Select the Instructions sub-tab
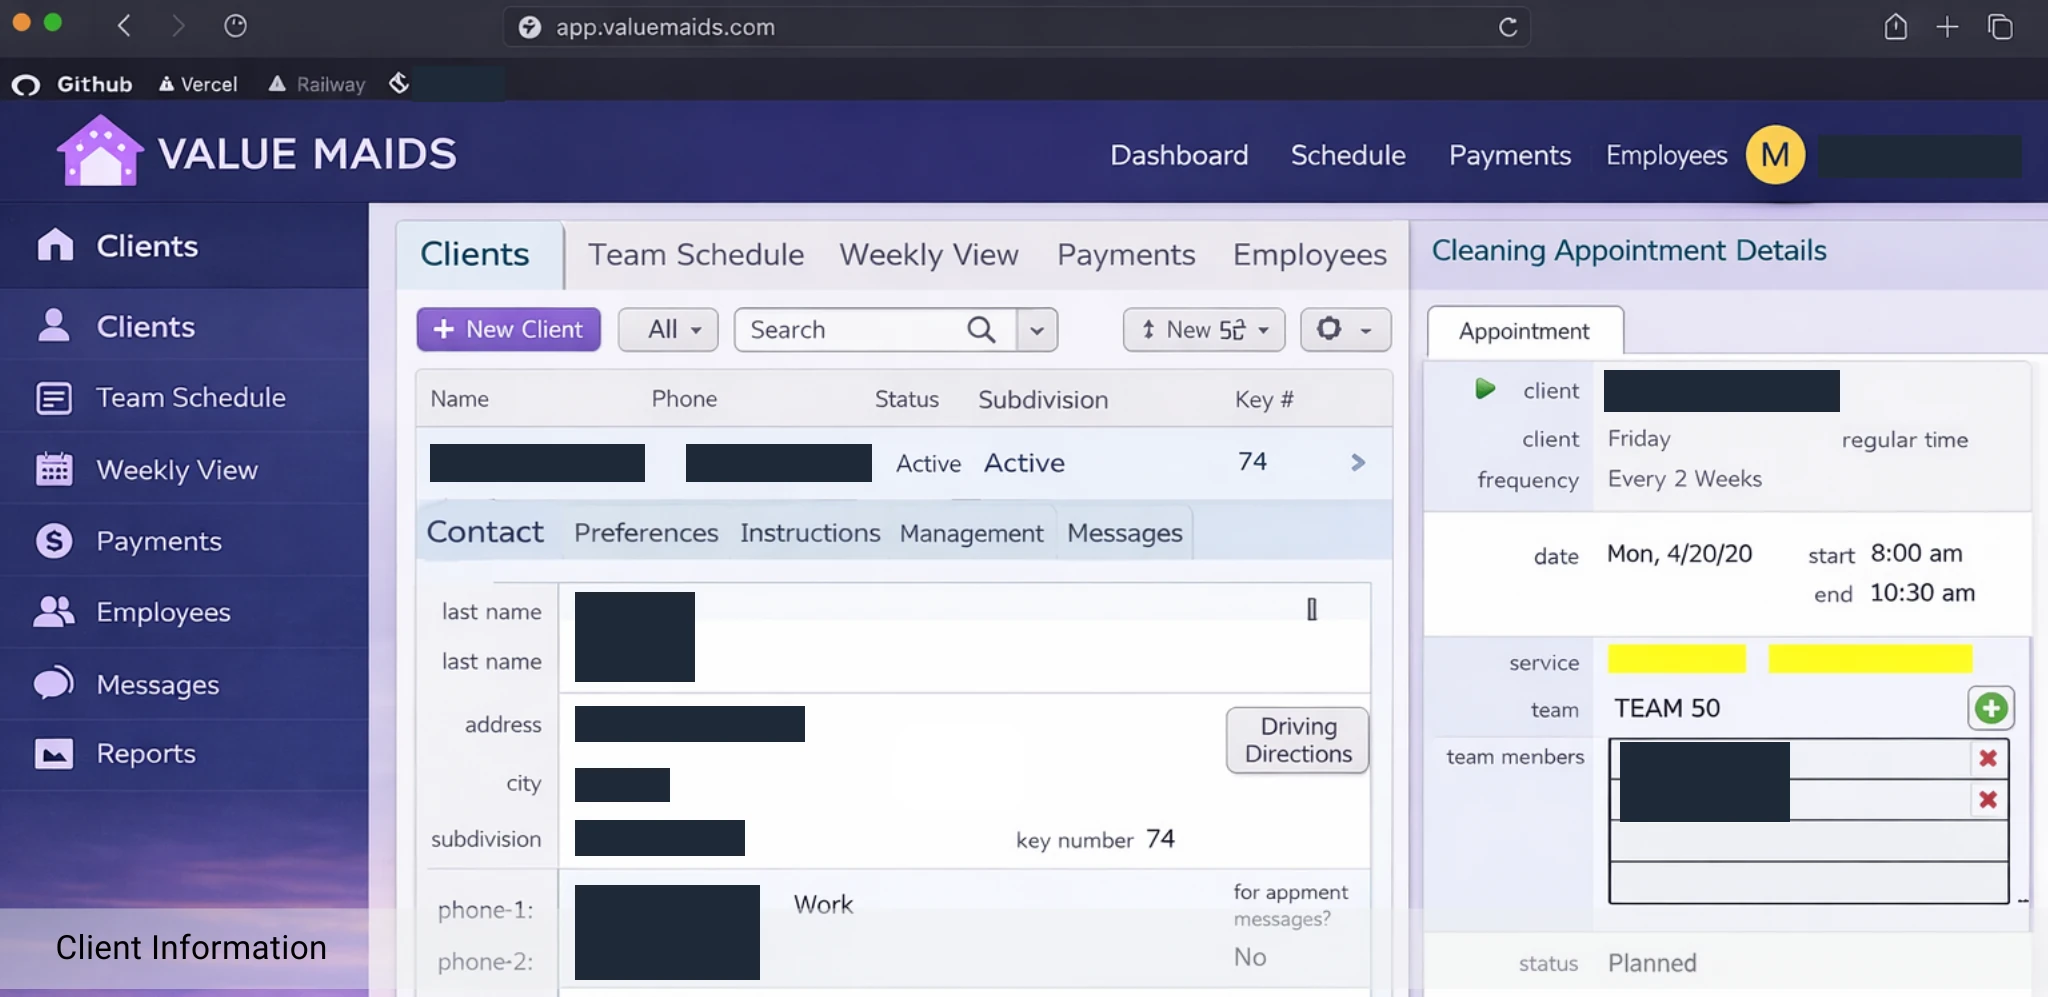This screenshot has height=997, width=2048. click(x=810, y=533)
